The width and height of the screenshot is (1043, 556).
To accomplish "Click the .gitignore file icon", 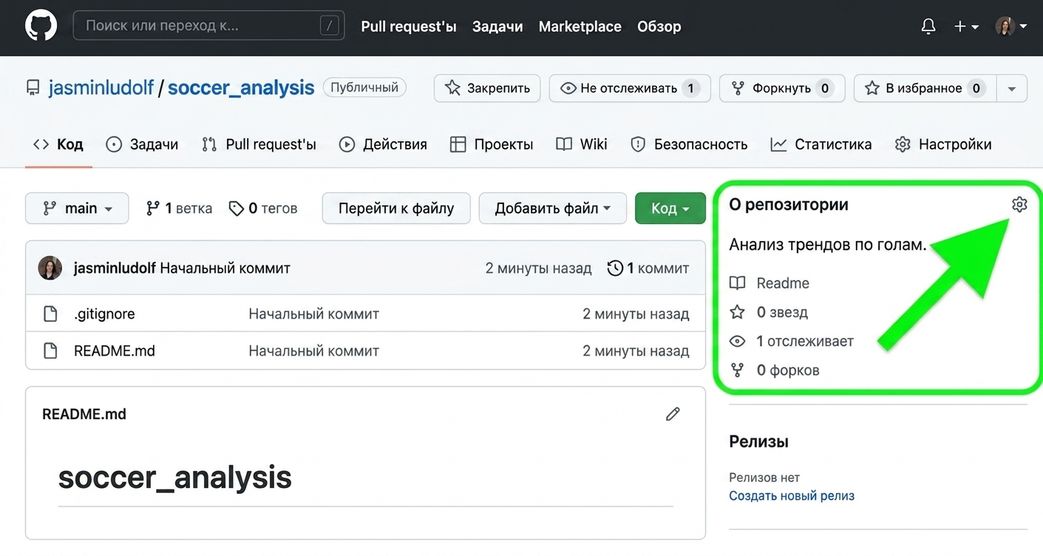I will 50,314.
